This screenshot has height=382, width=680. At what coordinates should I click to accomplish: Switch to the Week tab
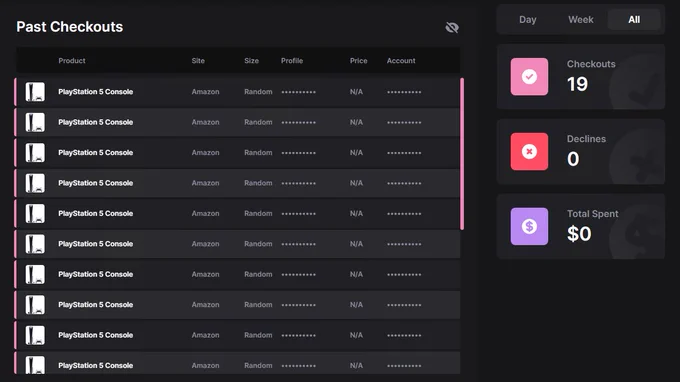[581, 20]
